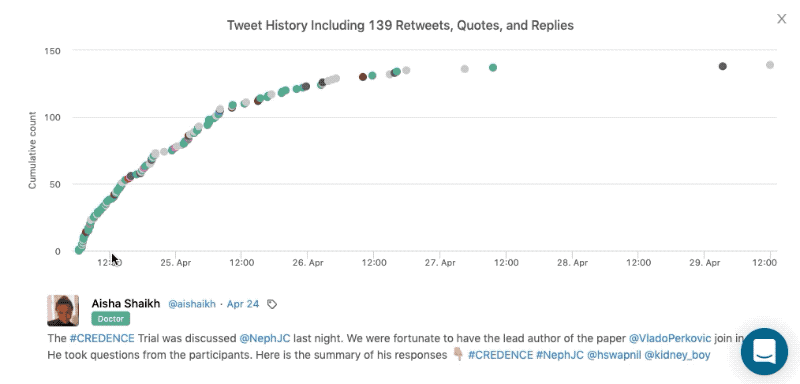Screen dimensions: 800x384
Task: Select the gray data point just after 27. Apr
Action: tap(464, 69)
